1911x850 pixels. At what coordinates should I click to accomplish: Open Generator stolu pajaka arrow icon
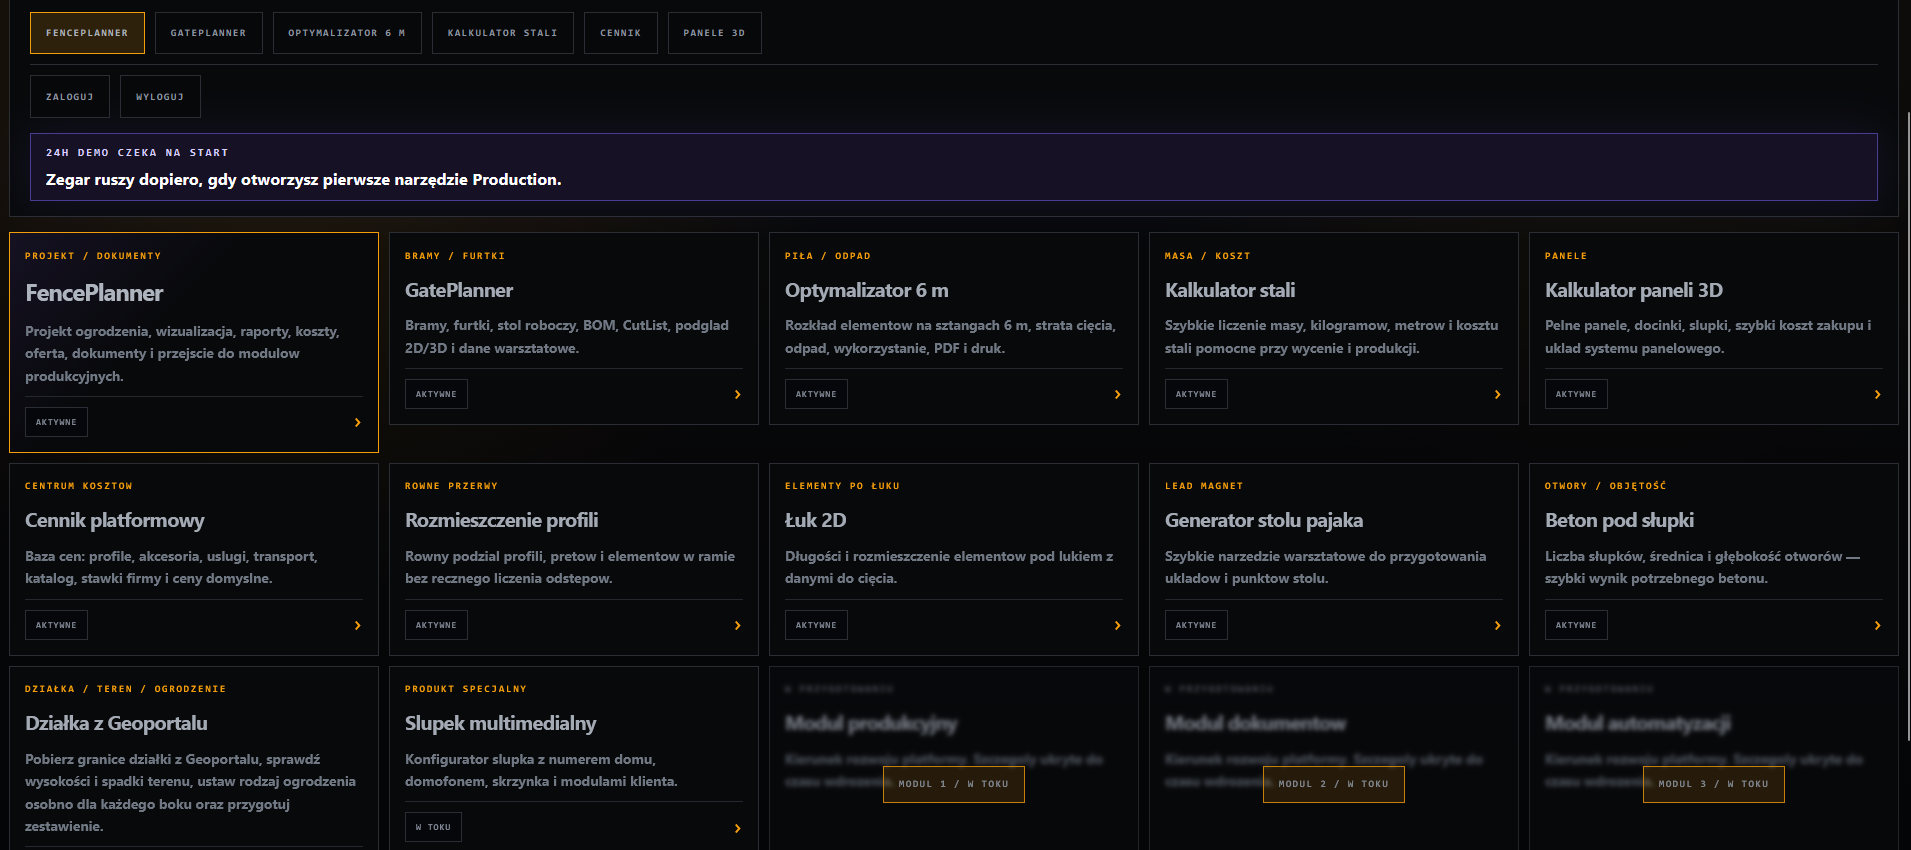[x=1497, y=626]
